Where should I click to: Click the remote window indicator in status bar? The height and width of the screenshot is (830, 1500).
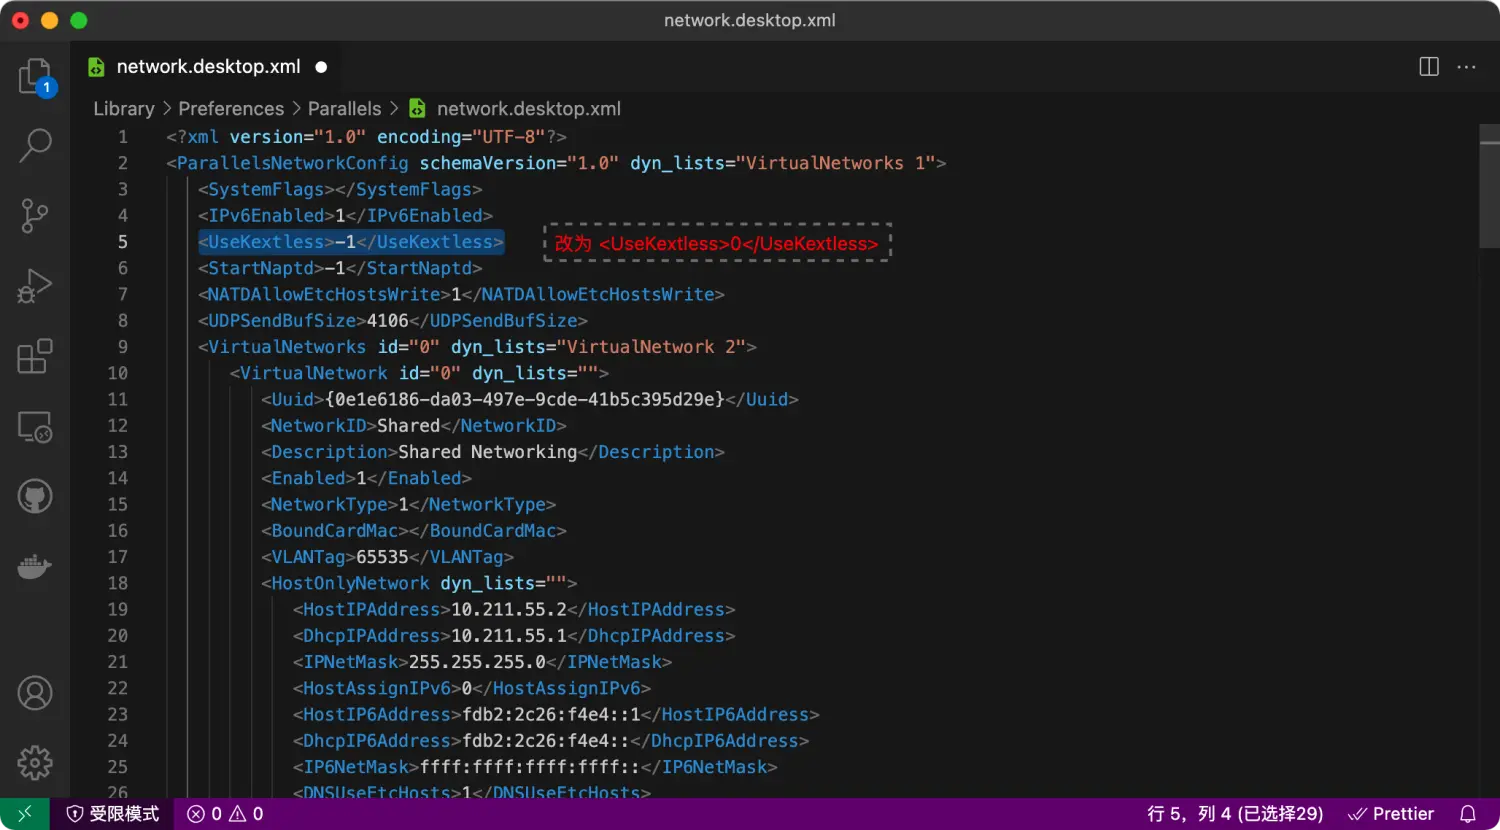click(x=25, y=814)
